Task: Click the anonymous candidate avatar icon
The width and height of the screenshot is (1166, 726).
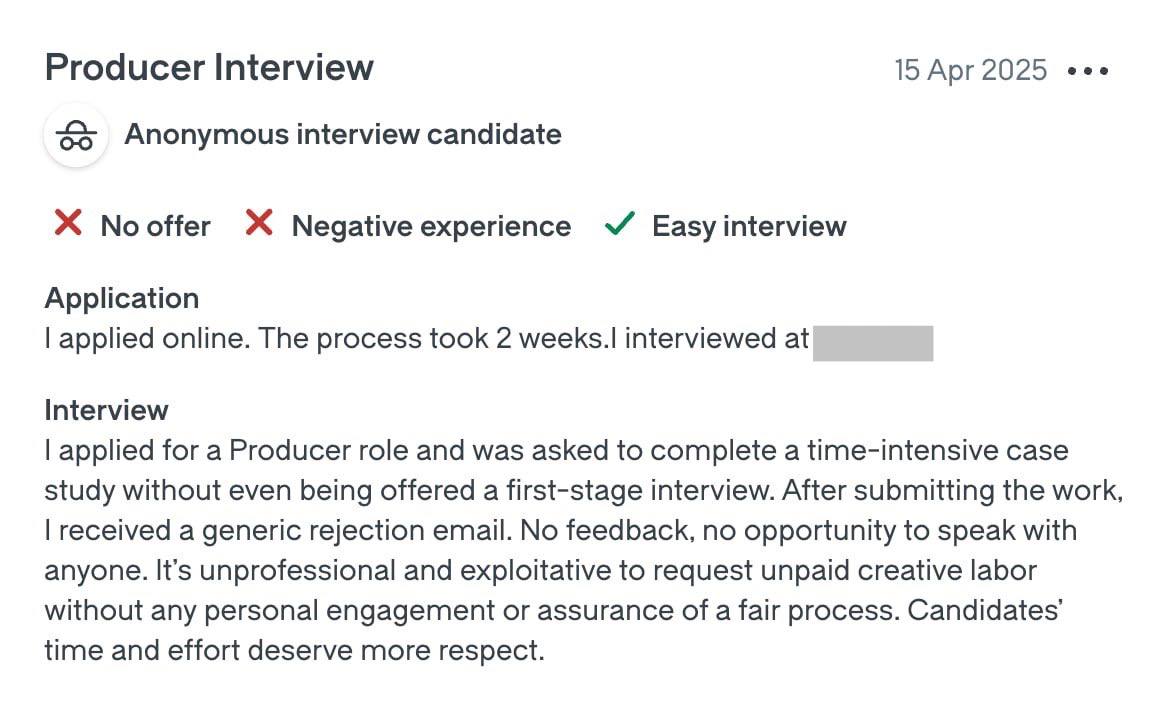Action: [x=76, y=135]
